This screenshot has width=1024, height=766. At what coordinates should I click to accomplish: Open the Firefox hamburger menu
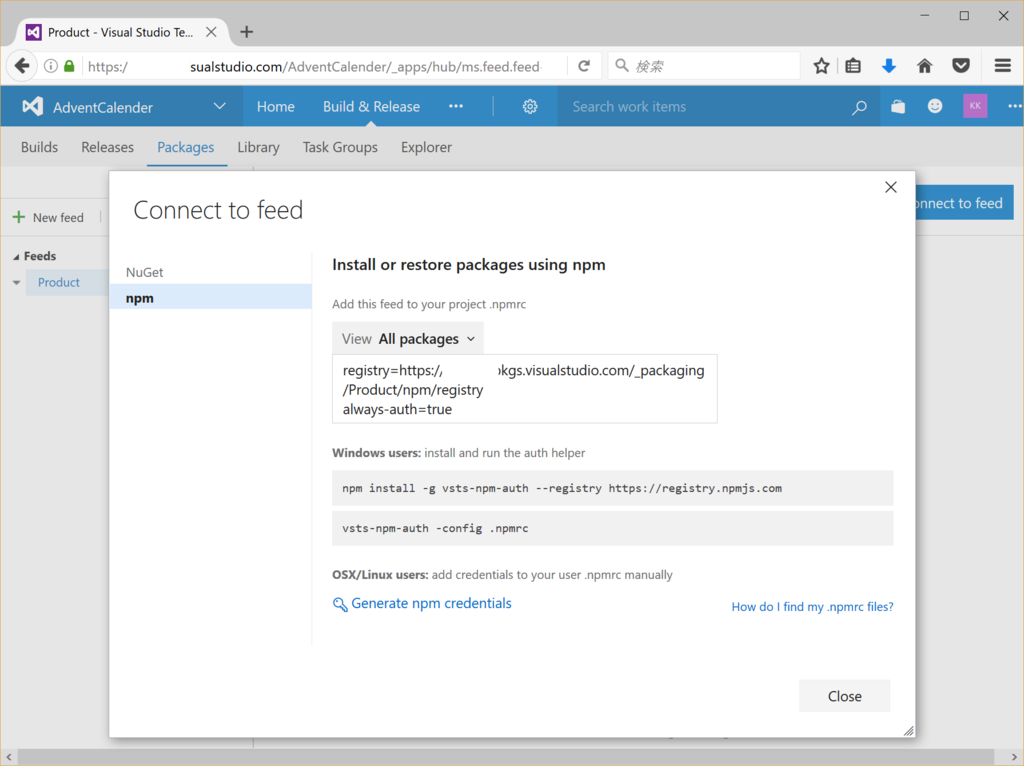(x=1003, y=66)
